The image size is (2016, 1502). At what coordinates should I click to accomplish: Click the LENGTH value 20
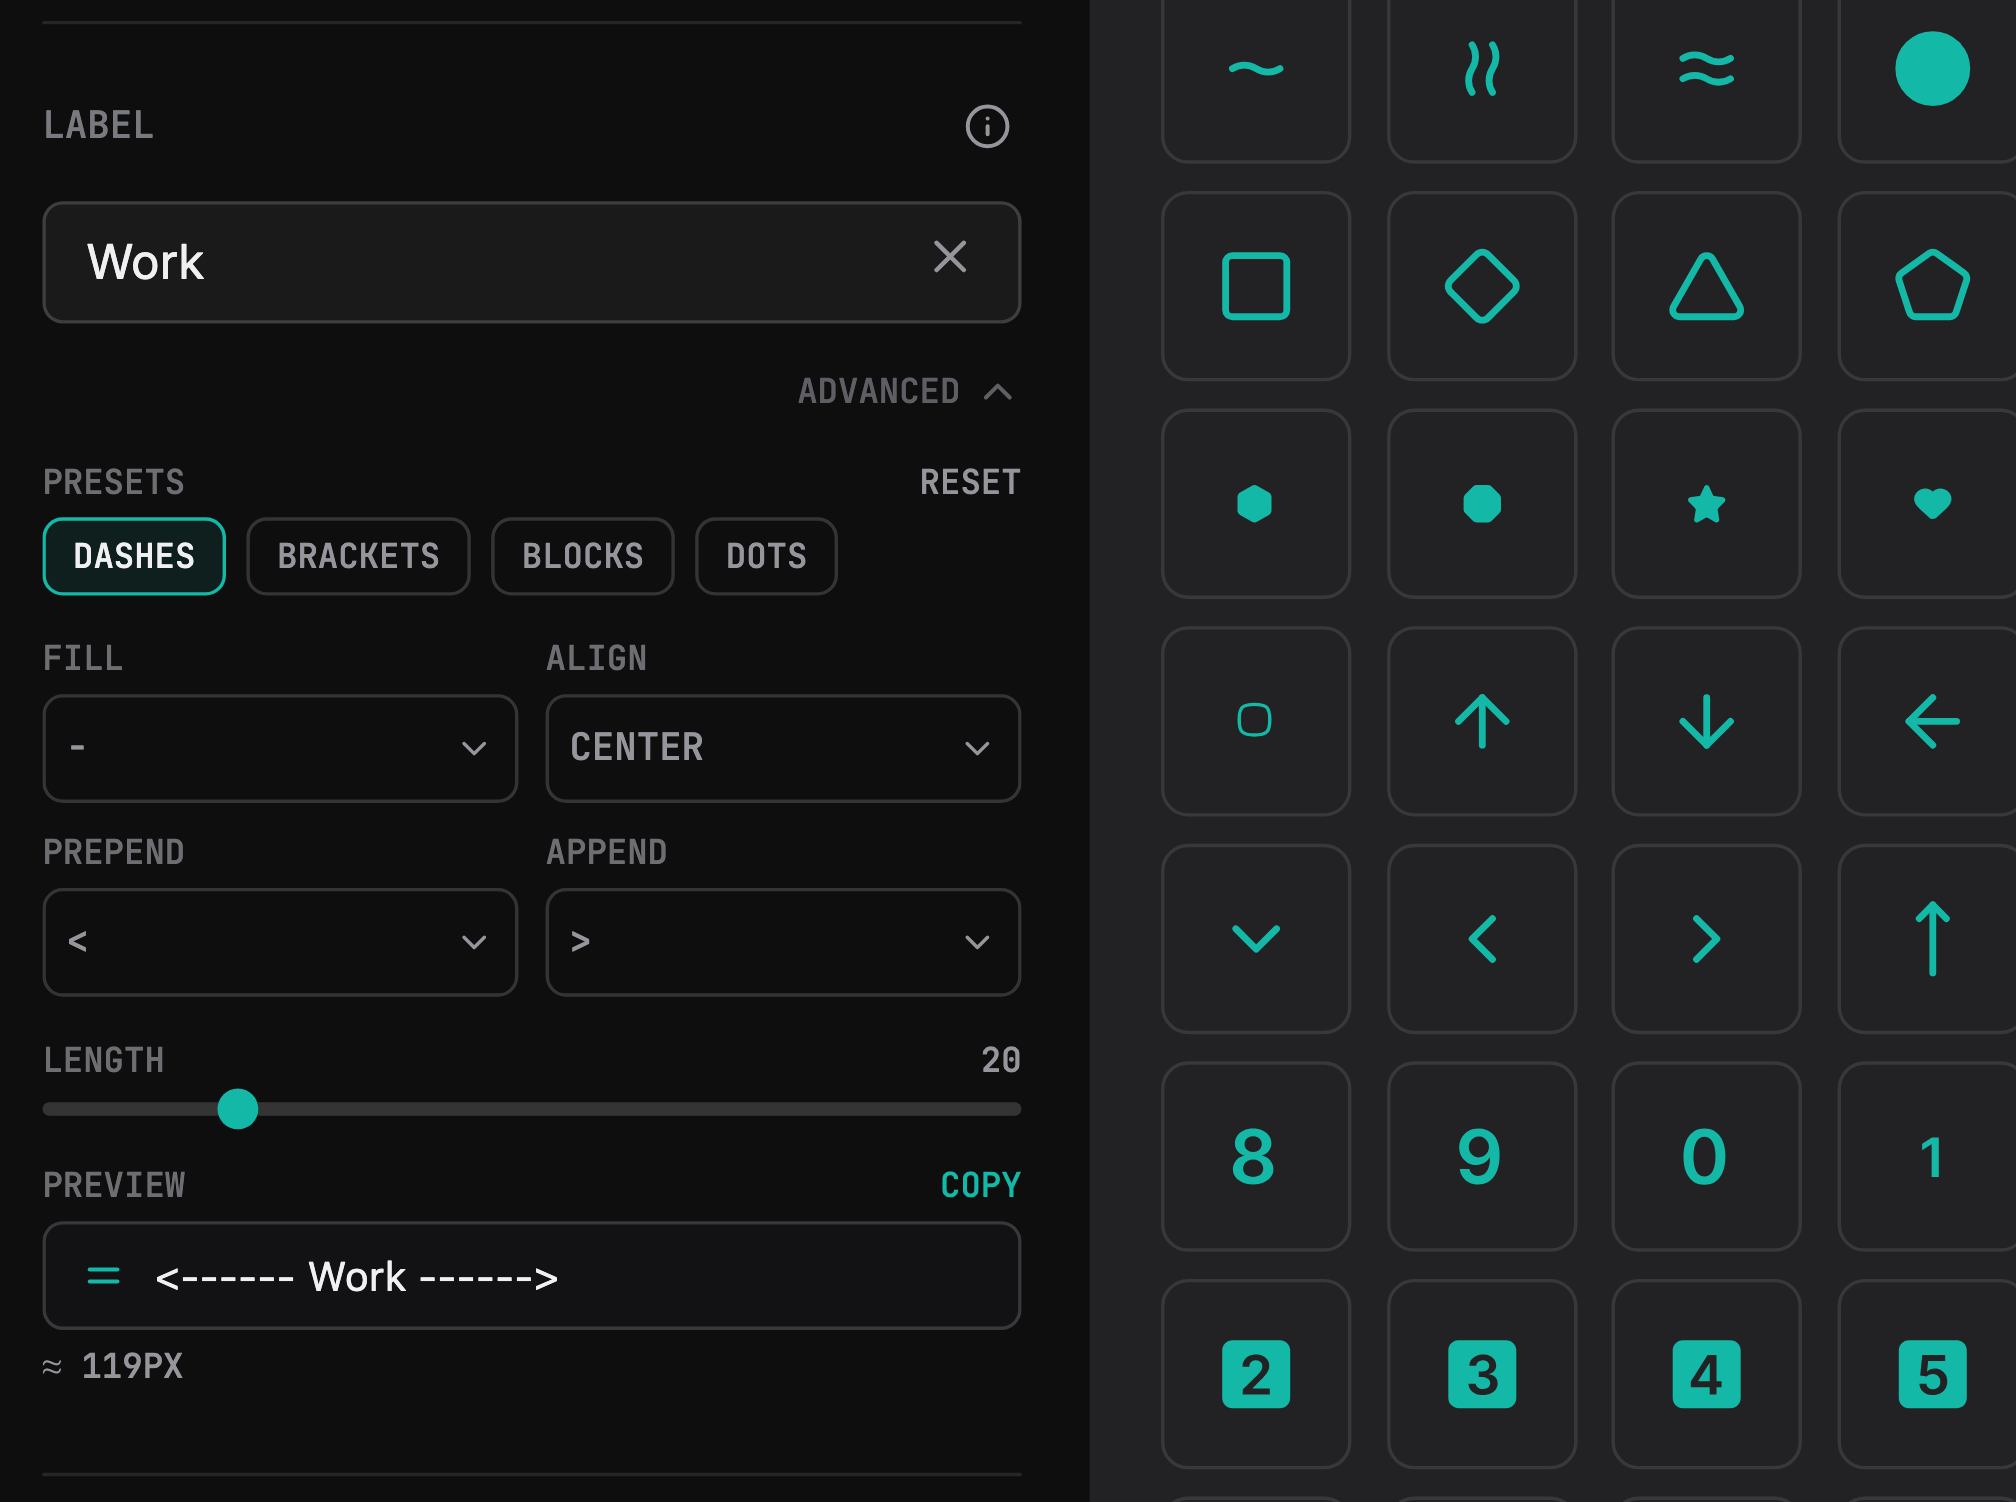pyautogui.click(x=1001, y=1060)
